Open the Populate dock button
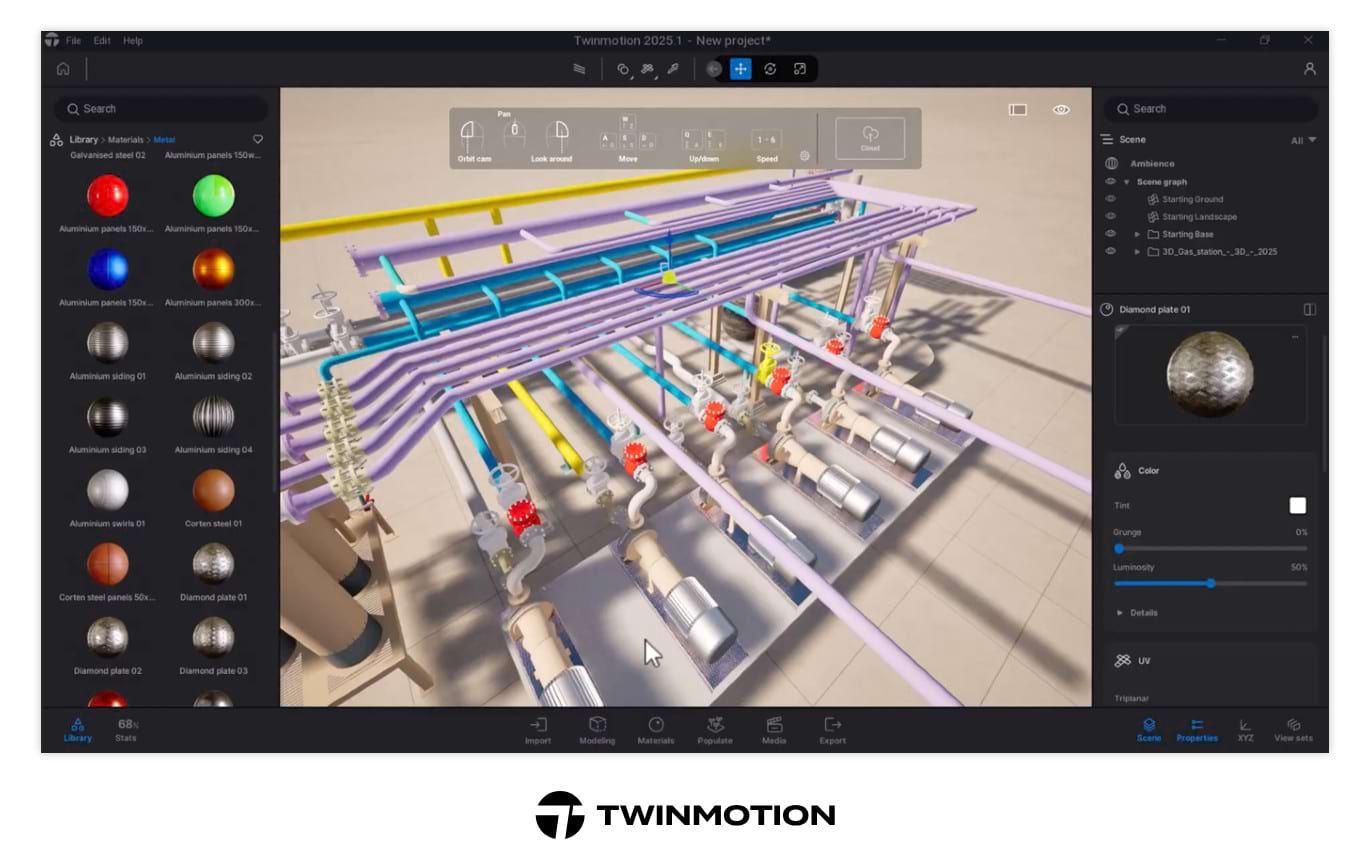This screenshot has width=1370, height=860. (715, 730)
